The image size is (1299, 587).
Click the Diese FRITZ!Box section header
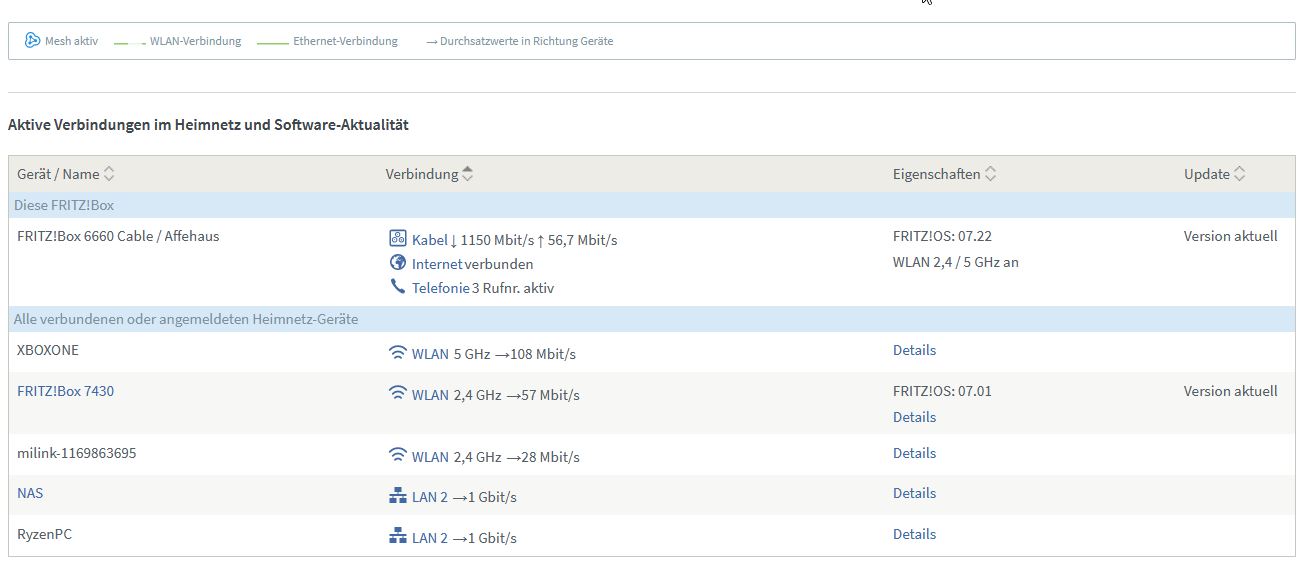(652, 205)
